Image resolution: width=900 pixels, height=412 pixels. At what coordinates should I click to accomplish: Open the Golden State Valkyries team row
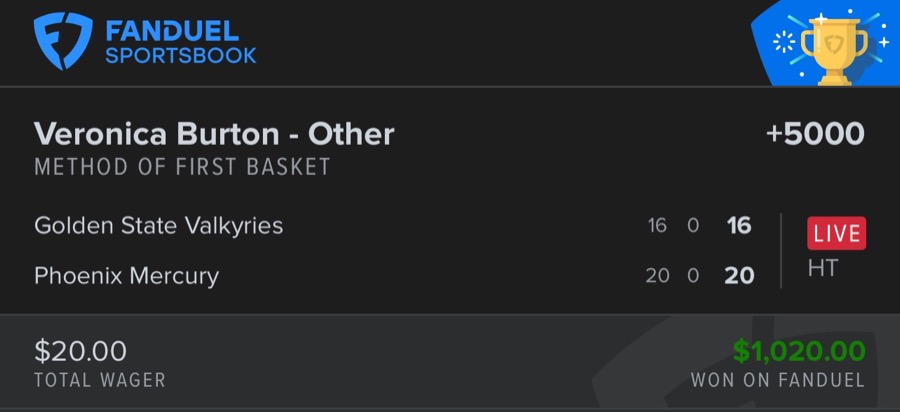[159, 226]
